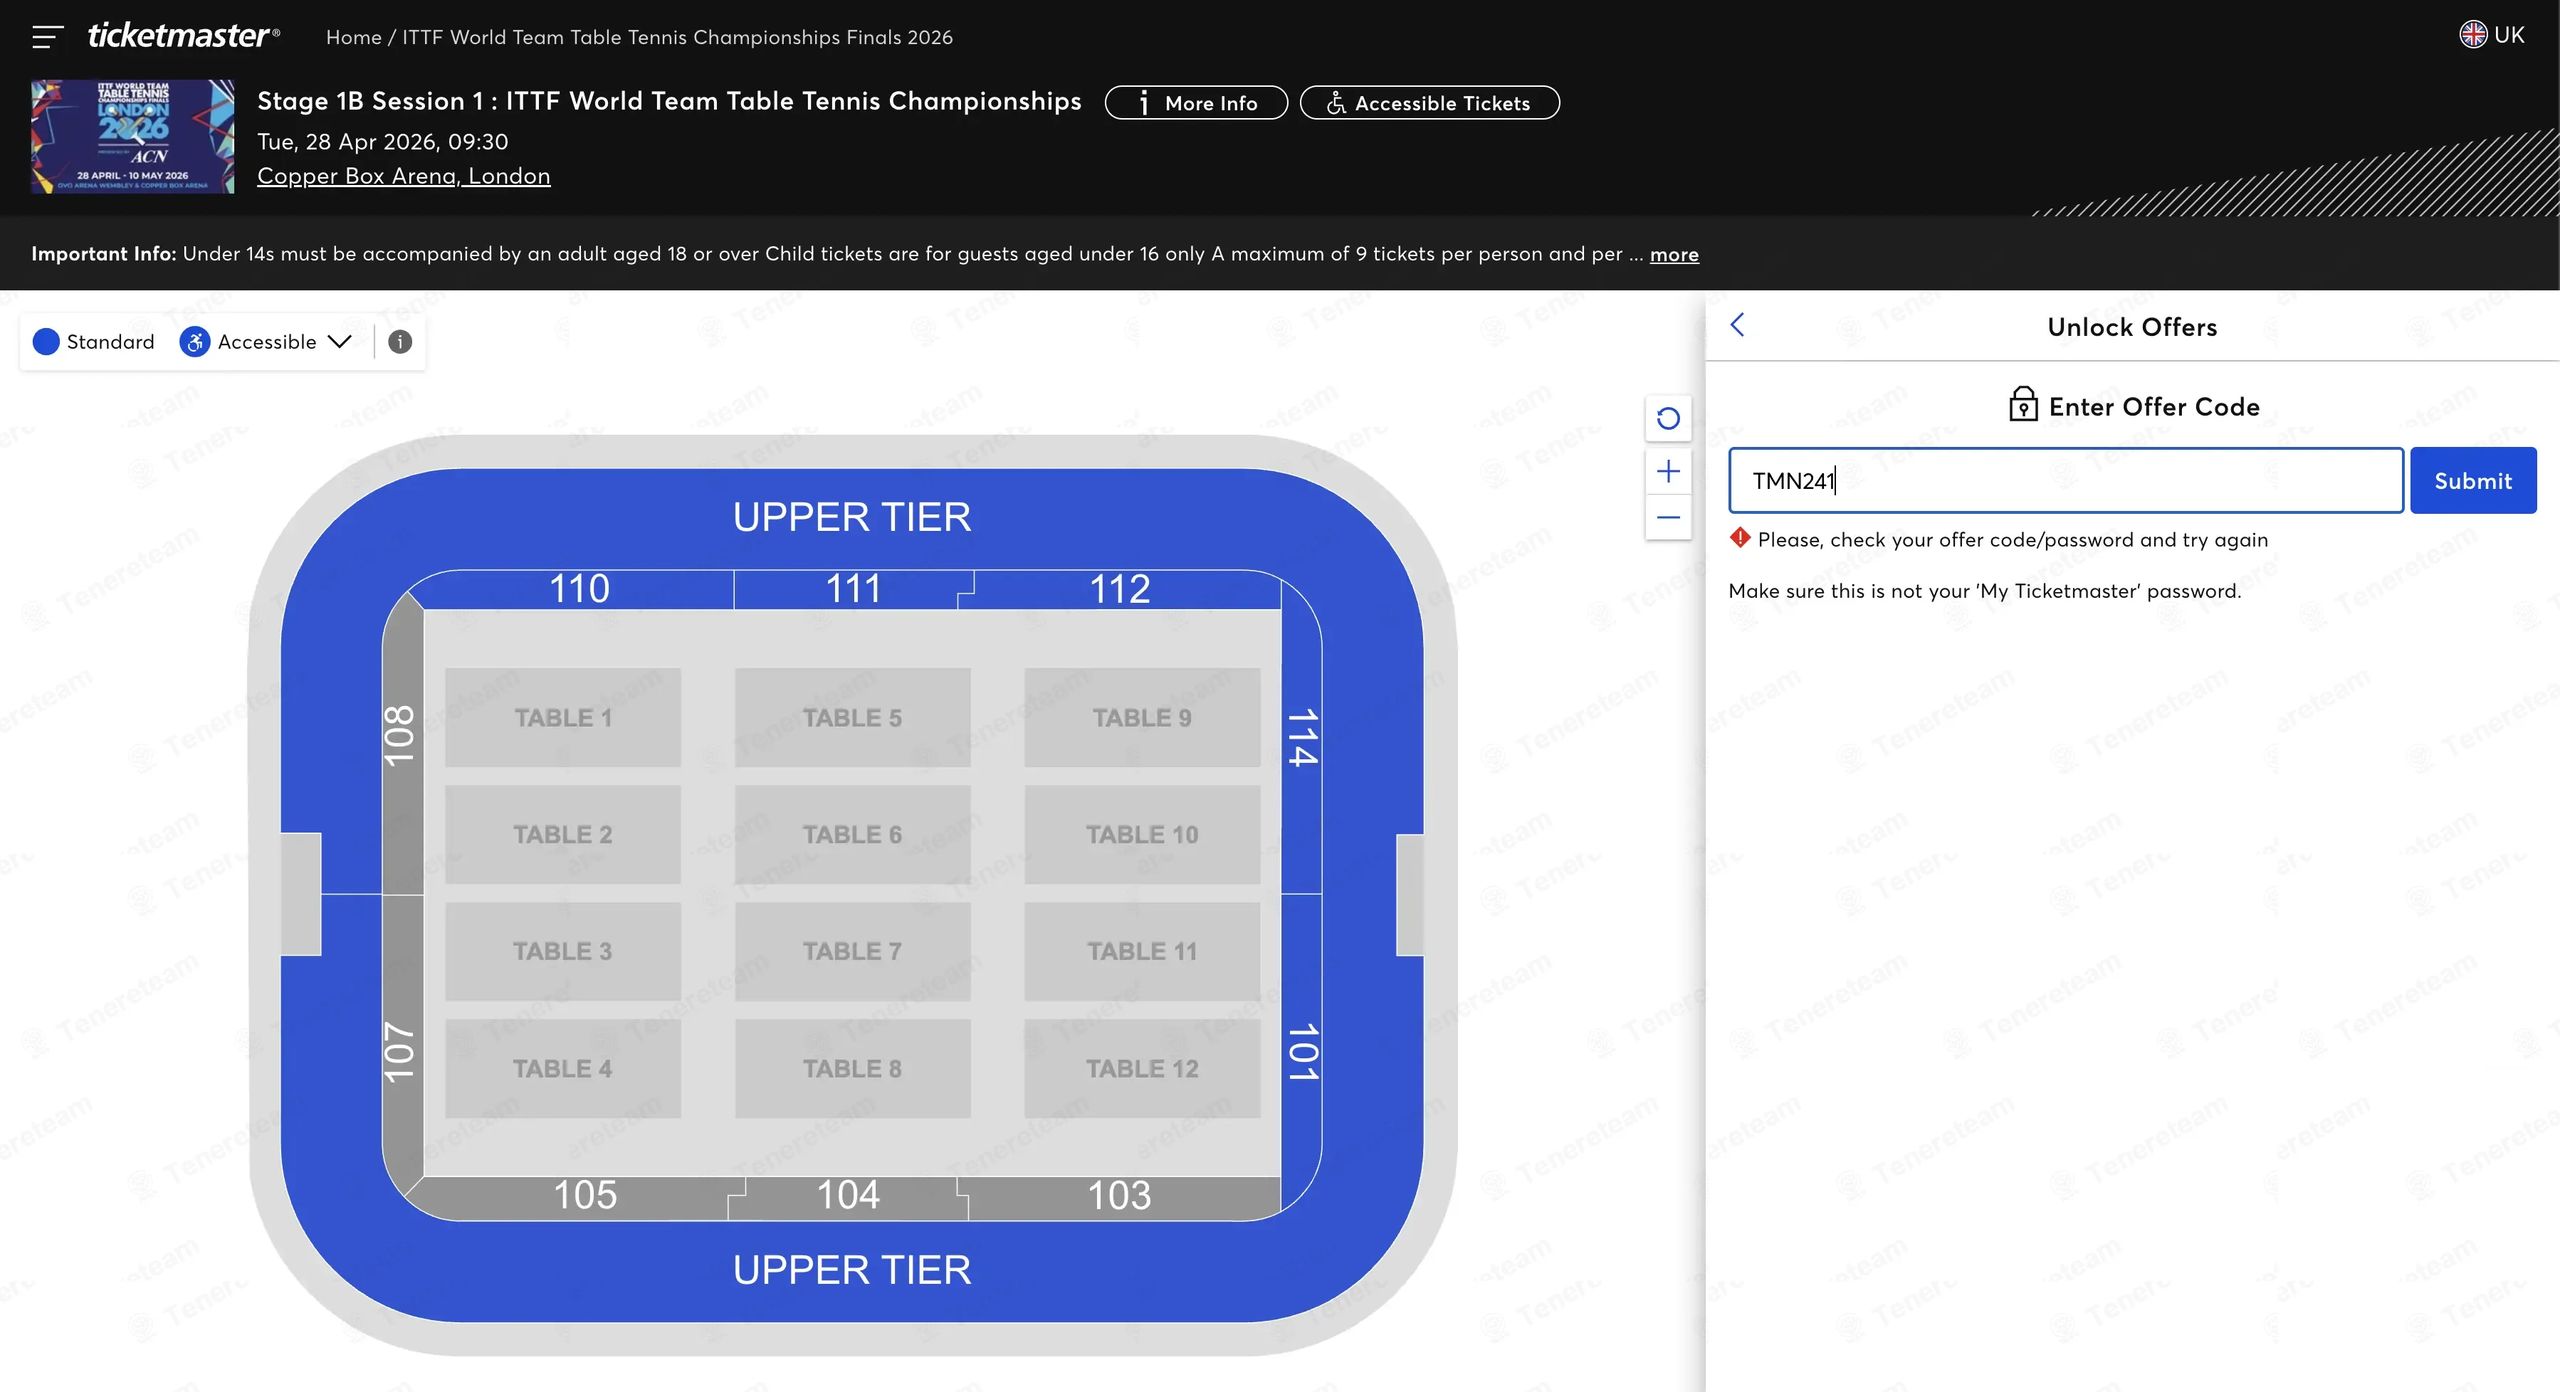Click the Ticketmaster logo
This screenshot has height=1392, width=2560.
(184, 36)
